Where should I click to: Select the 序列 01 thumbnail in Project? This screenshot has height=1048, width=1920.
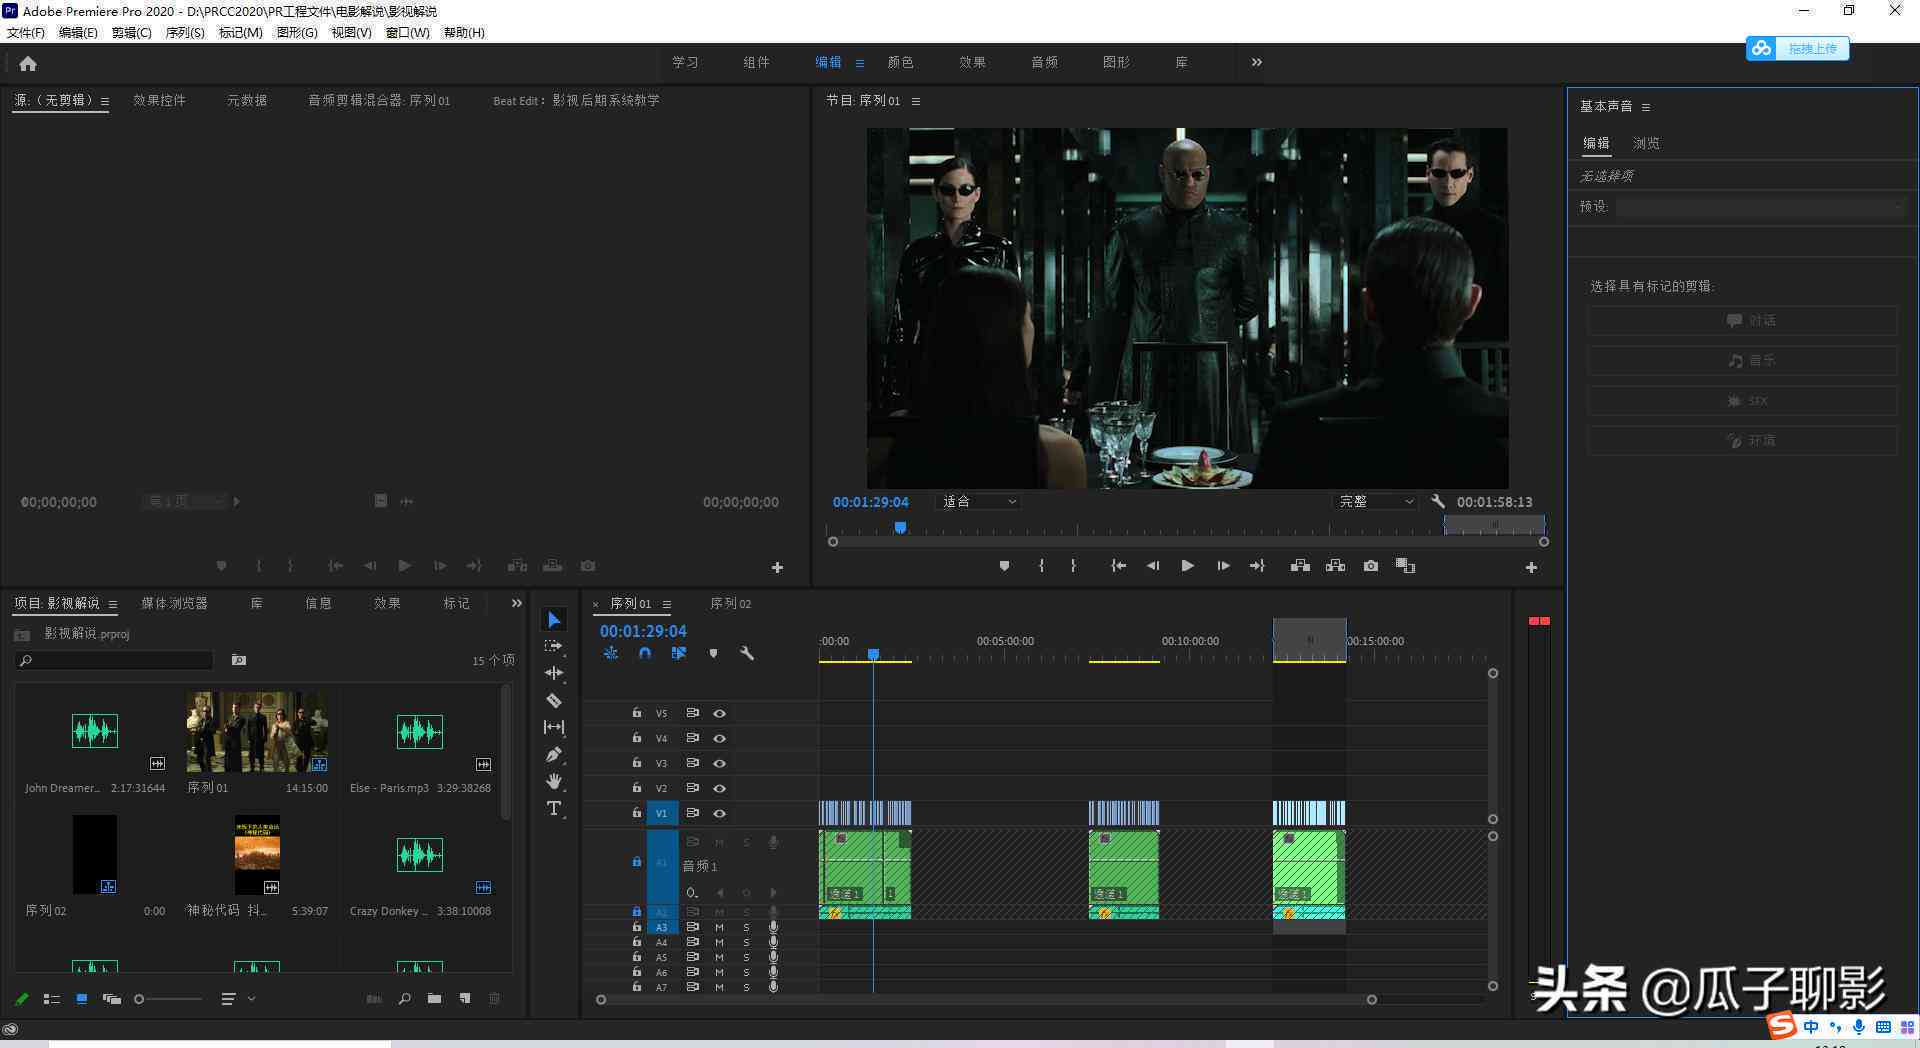257,732
